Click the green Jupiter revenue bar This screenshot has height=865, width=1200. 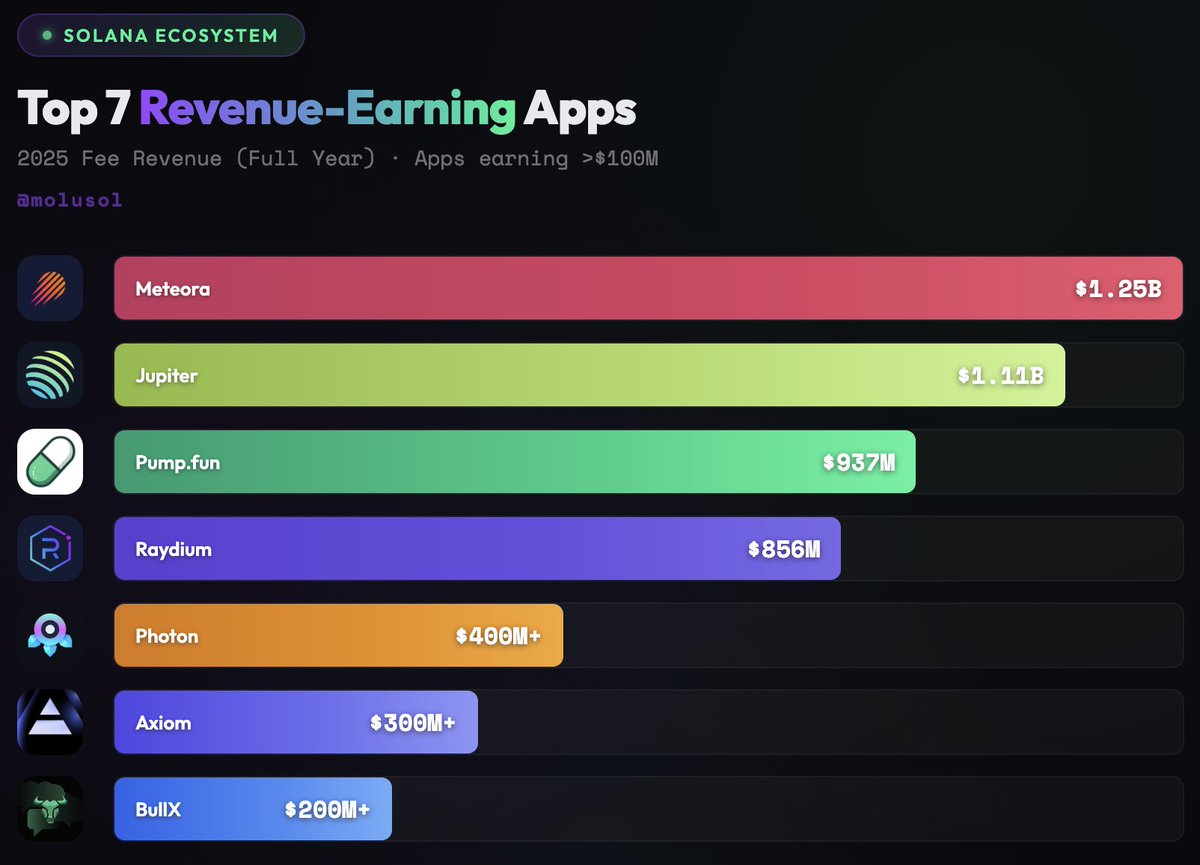590,375
